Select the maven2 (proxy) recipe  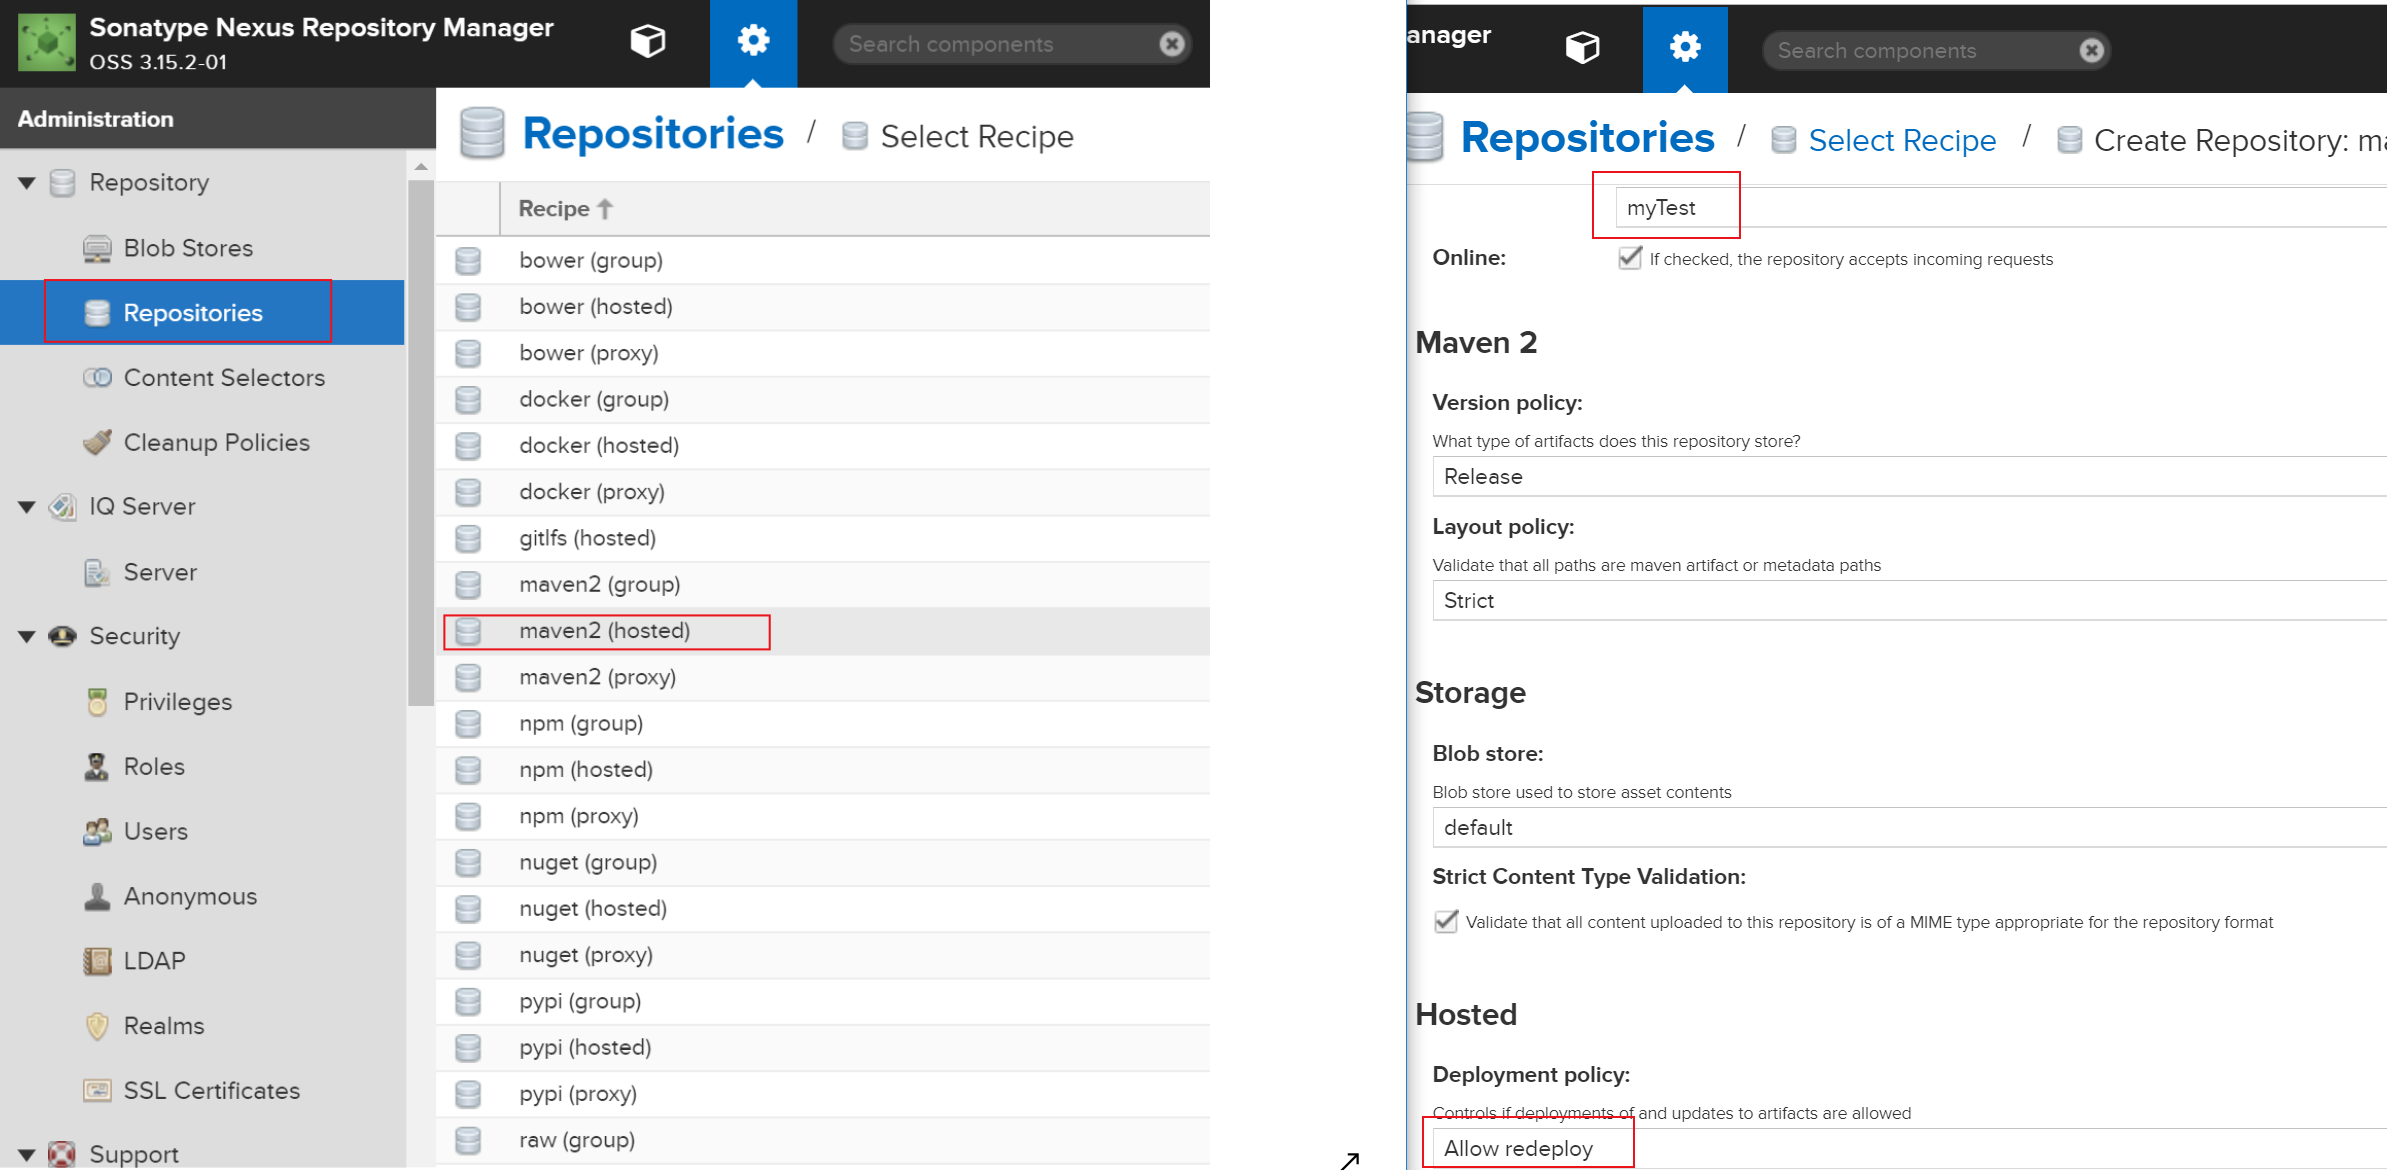coord(823,678)
